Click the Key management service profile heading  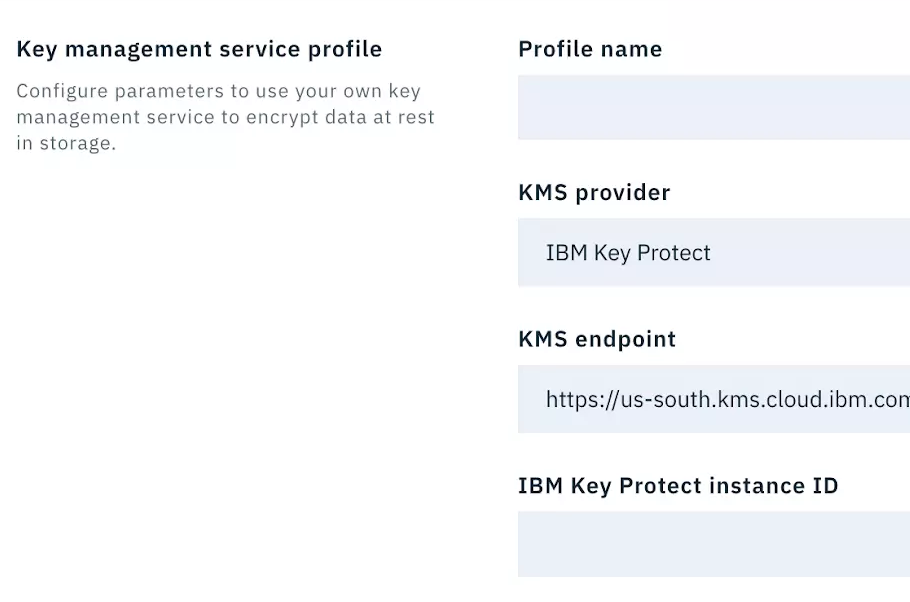click(x=199, y=48)
